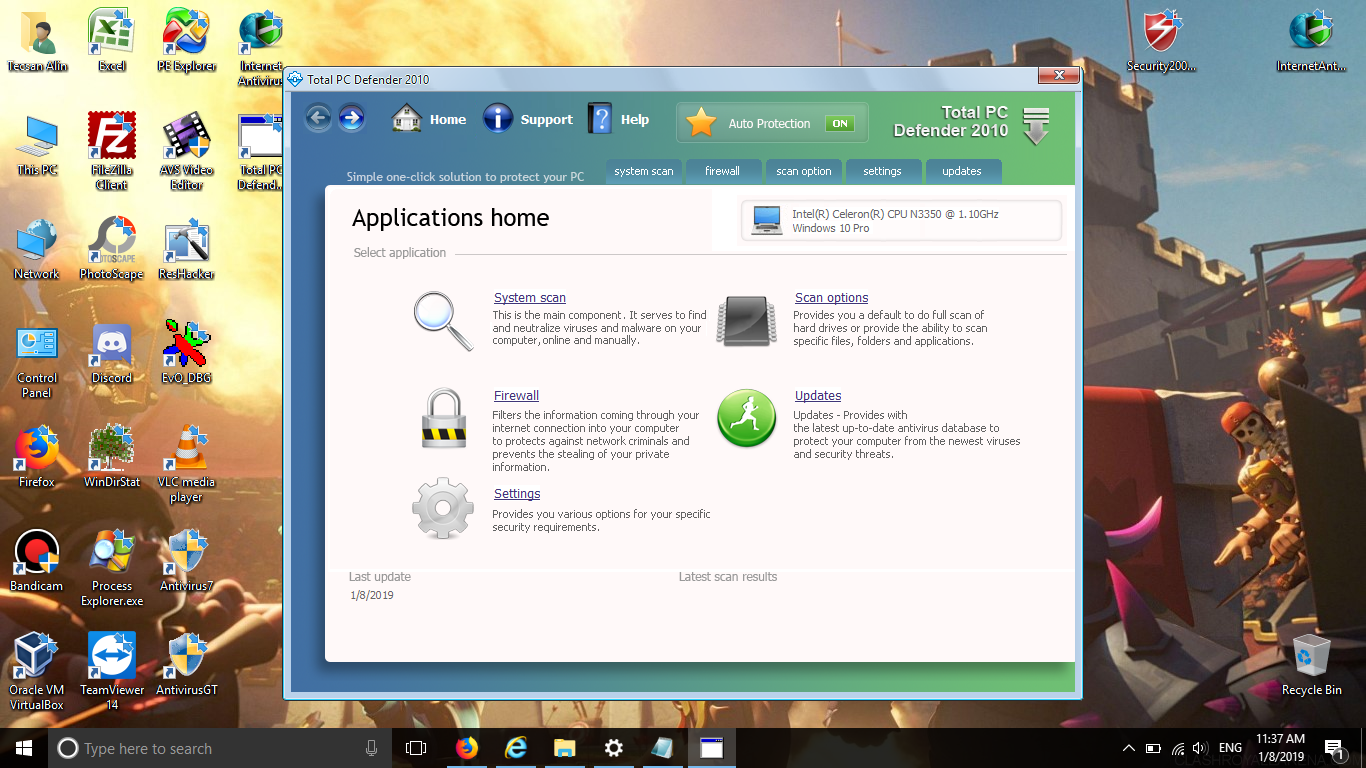Select the updates tab
Viewport: 1366px width, 768px height.
click(x=961, y=171)
